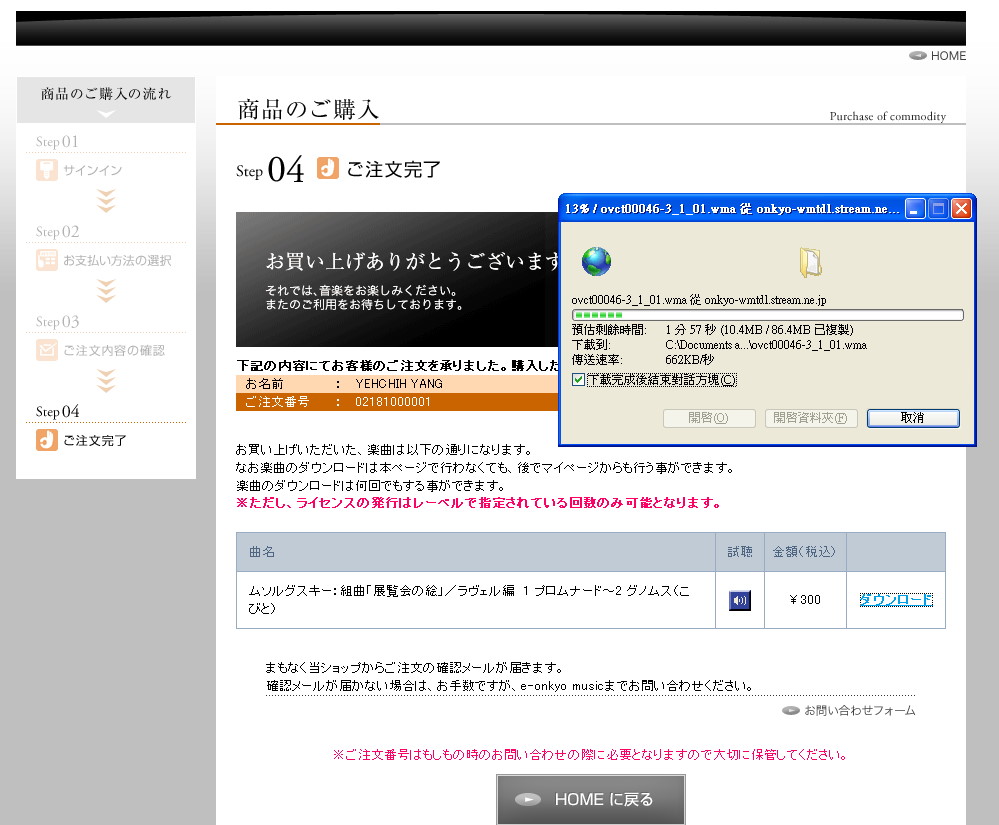Click the Step 04 order complete music icon
This screenshot has height=825, width=999.
point(47,440)
